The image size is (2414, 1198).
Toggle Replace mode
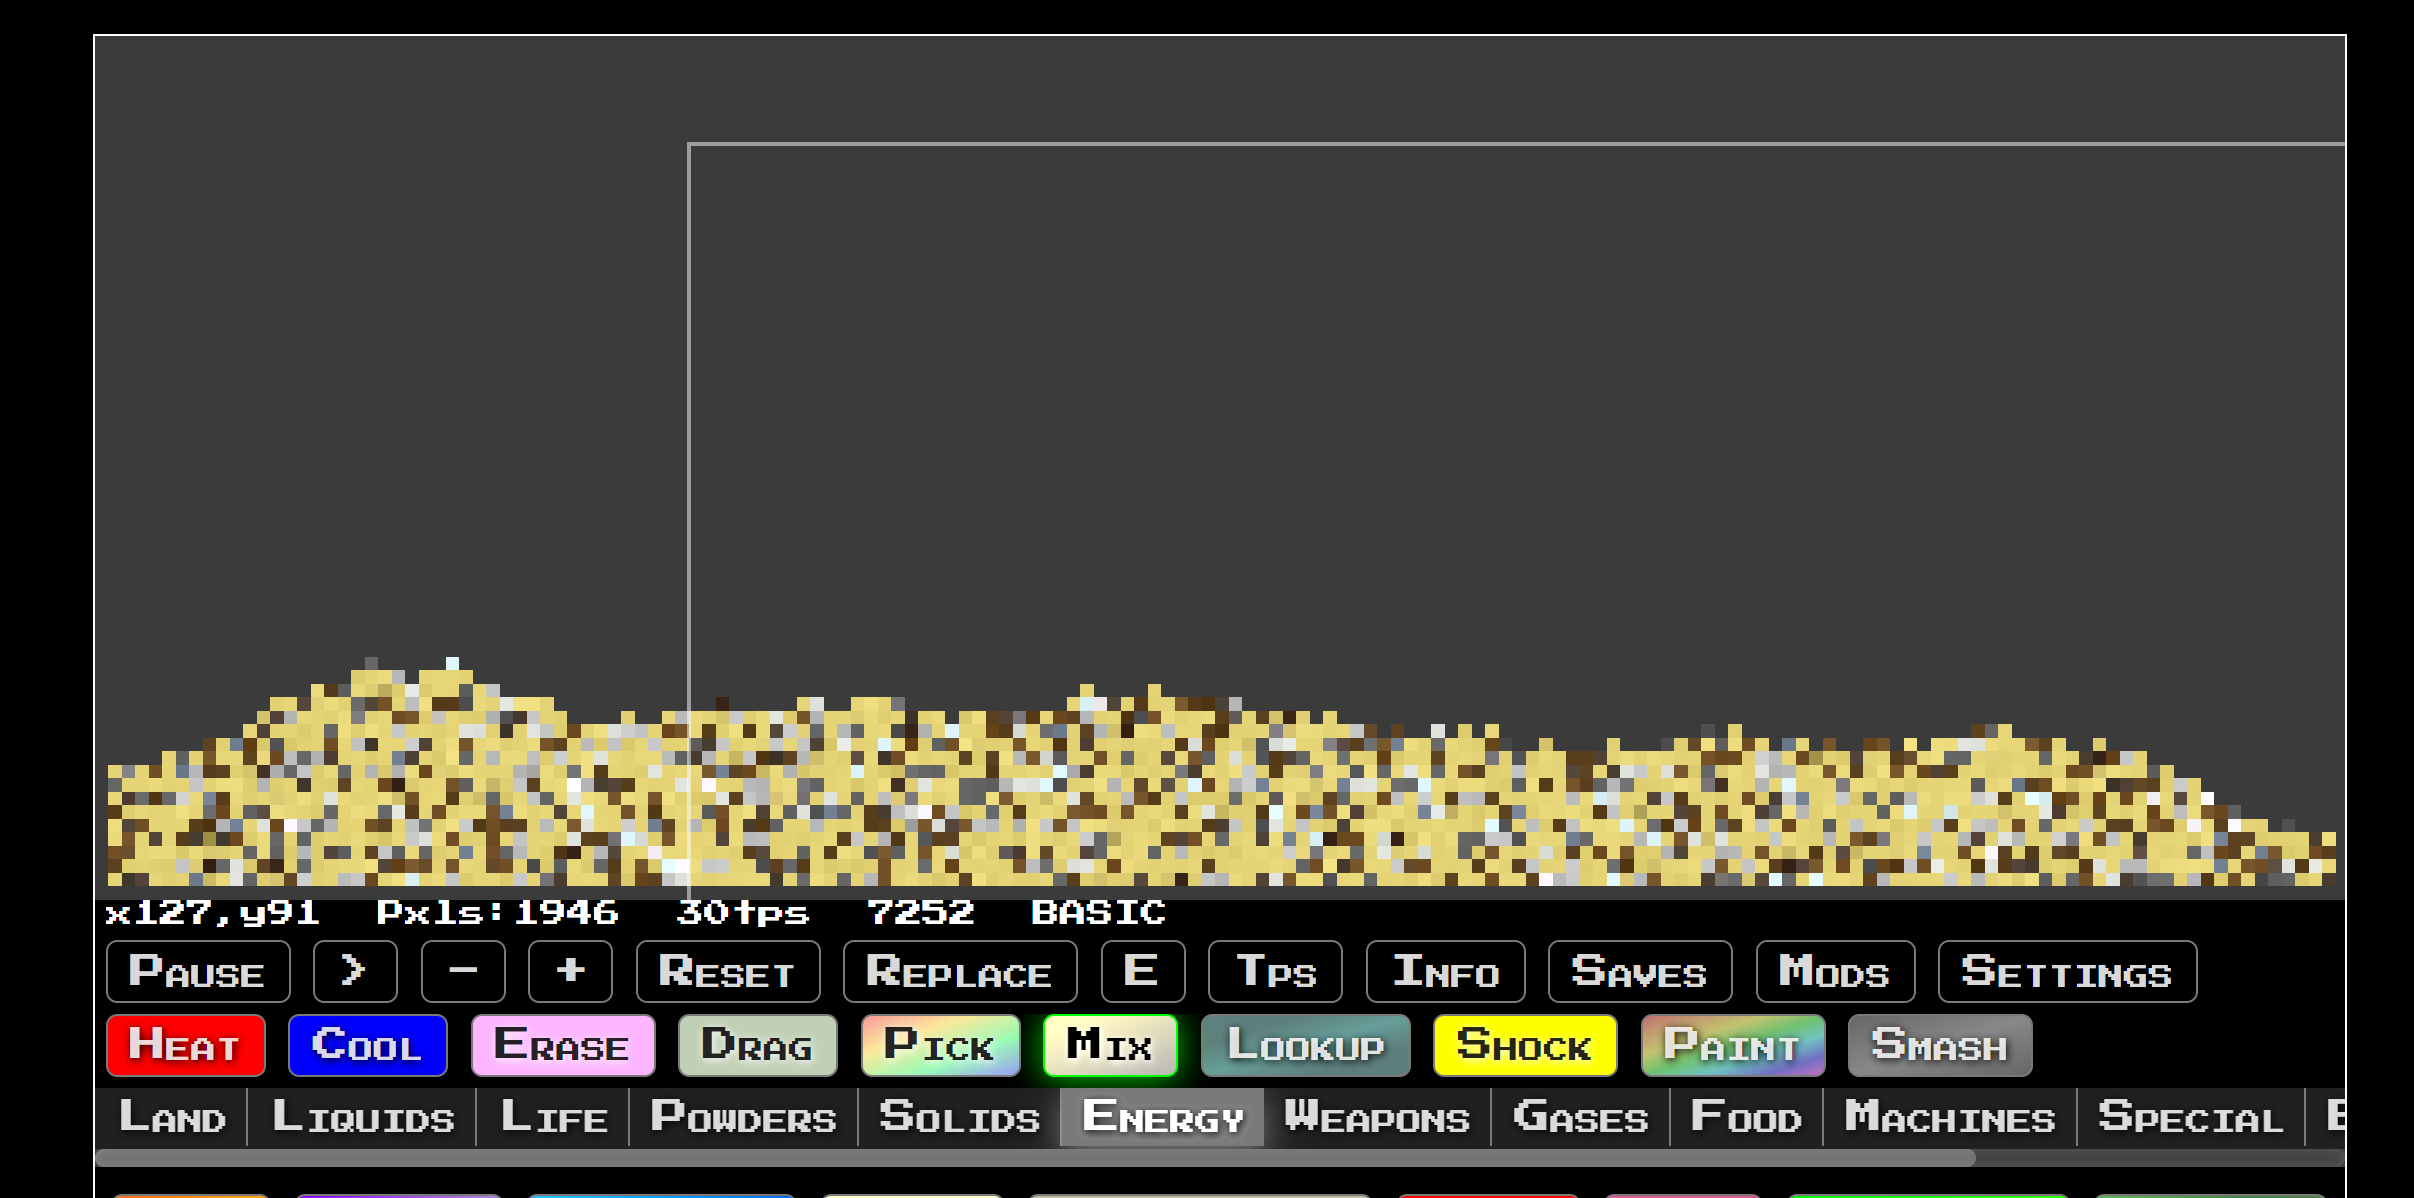click(x=959, y=971)
